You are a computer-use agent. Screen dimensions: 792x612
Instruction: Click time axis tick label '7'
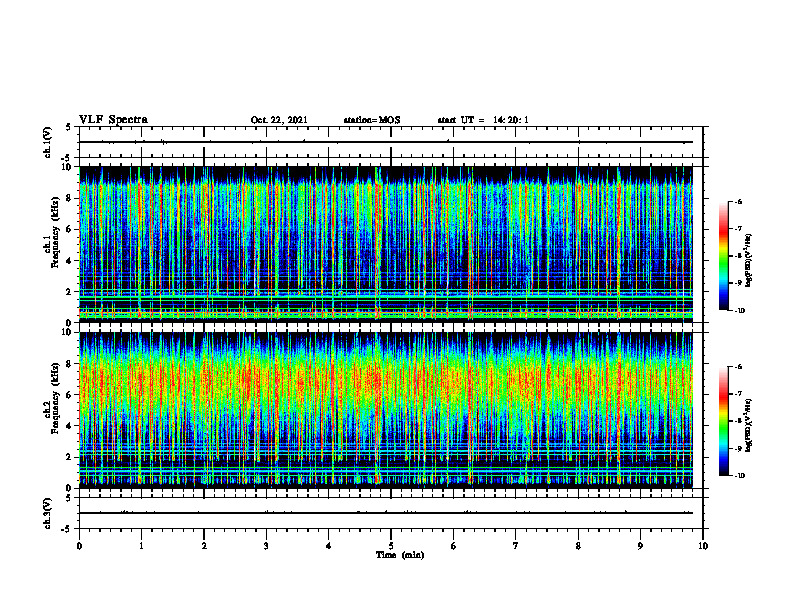click(516, 546)
